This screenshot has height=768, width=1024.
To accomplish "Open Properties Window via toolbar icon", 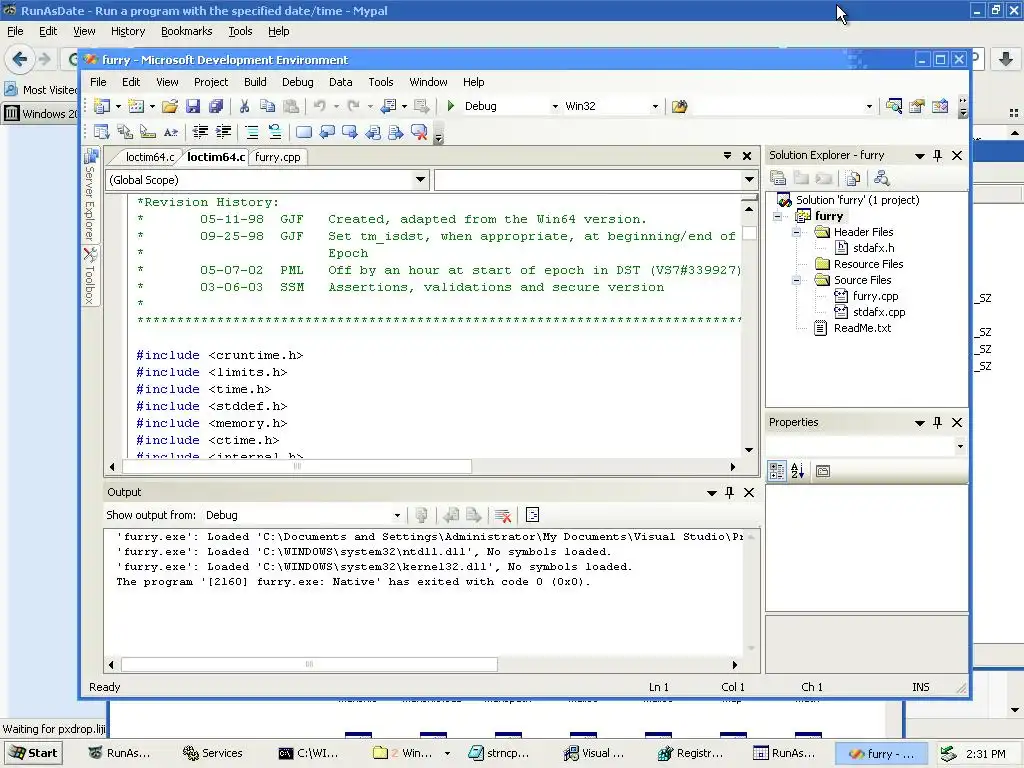I will [x=916, y=106].
